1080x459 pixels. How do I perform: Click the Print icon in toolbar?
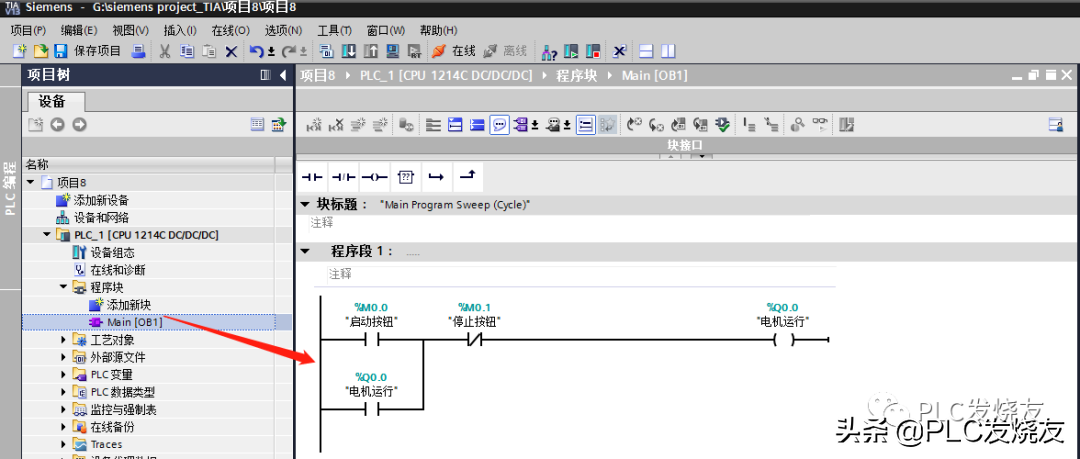(x=138, y=51)
